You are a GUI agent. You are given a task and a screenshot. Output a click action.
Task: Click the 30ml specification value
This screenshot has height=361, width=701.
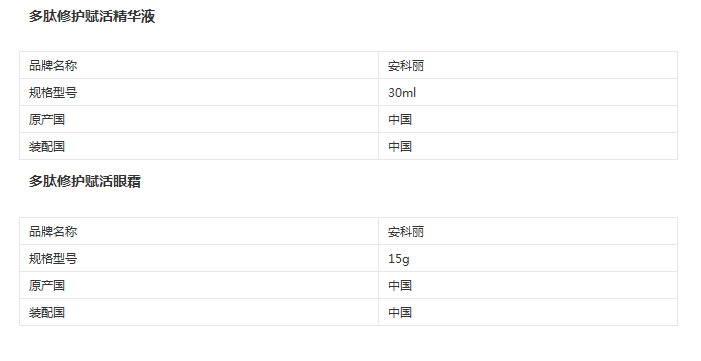click(x=402, y=93)
